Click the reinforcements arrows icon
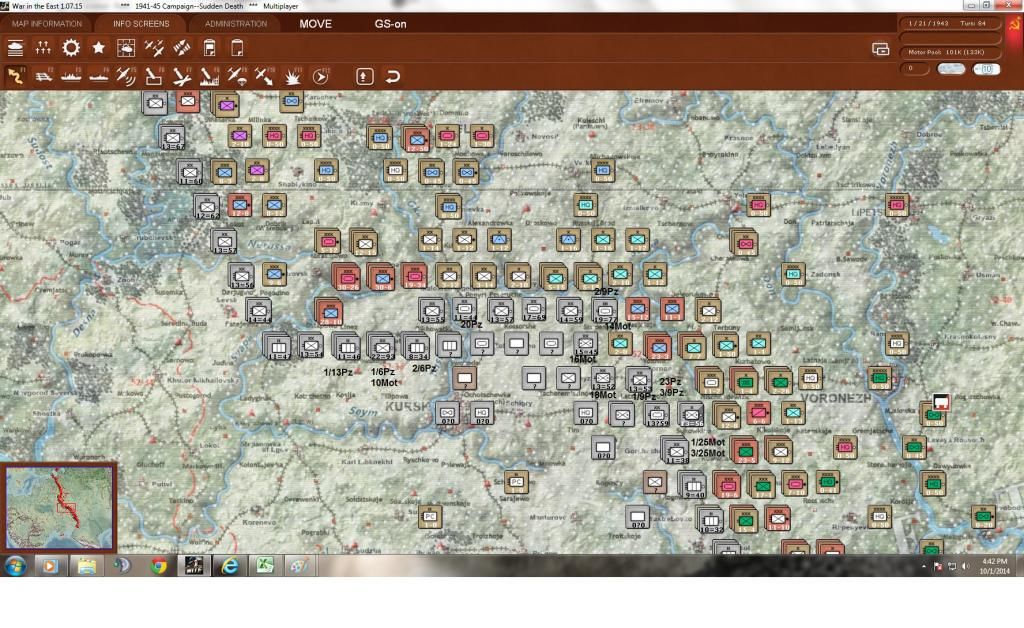1024x628 pixels. pos(43,48)
